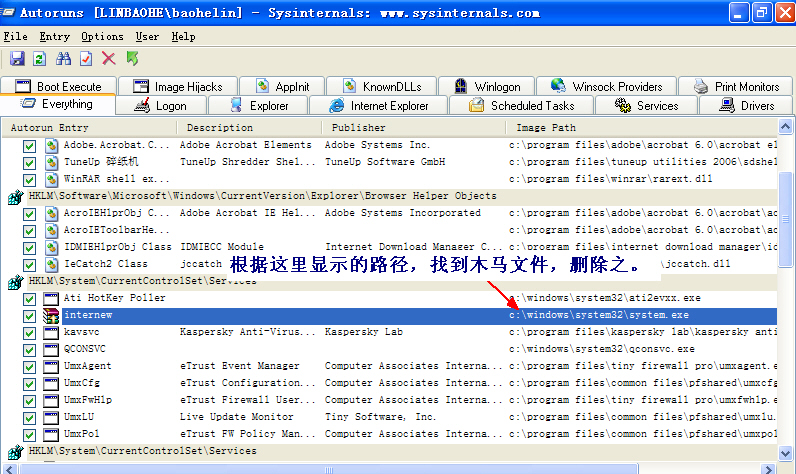Viewport: 796px width, 474px height.
Task: Click the green Jump to icon
Action: coord(132,58)
